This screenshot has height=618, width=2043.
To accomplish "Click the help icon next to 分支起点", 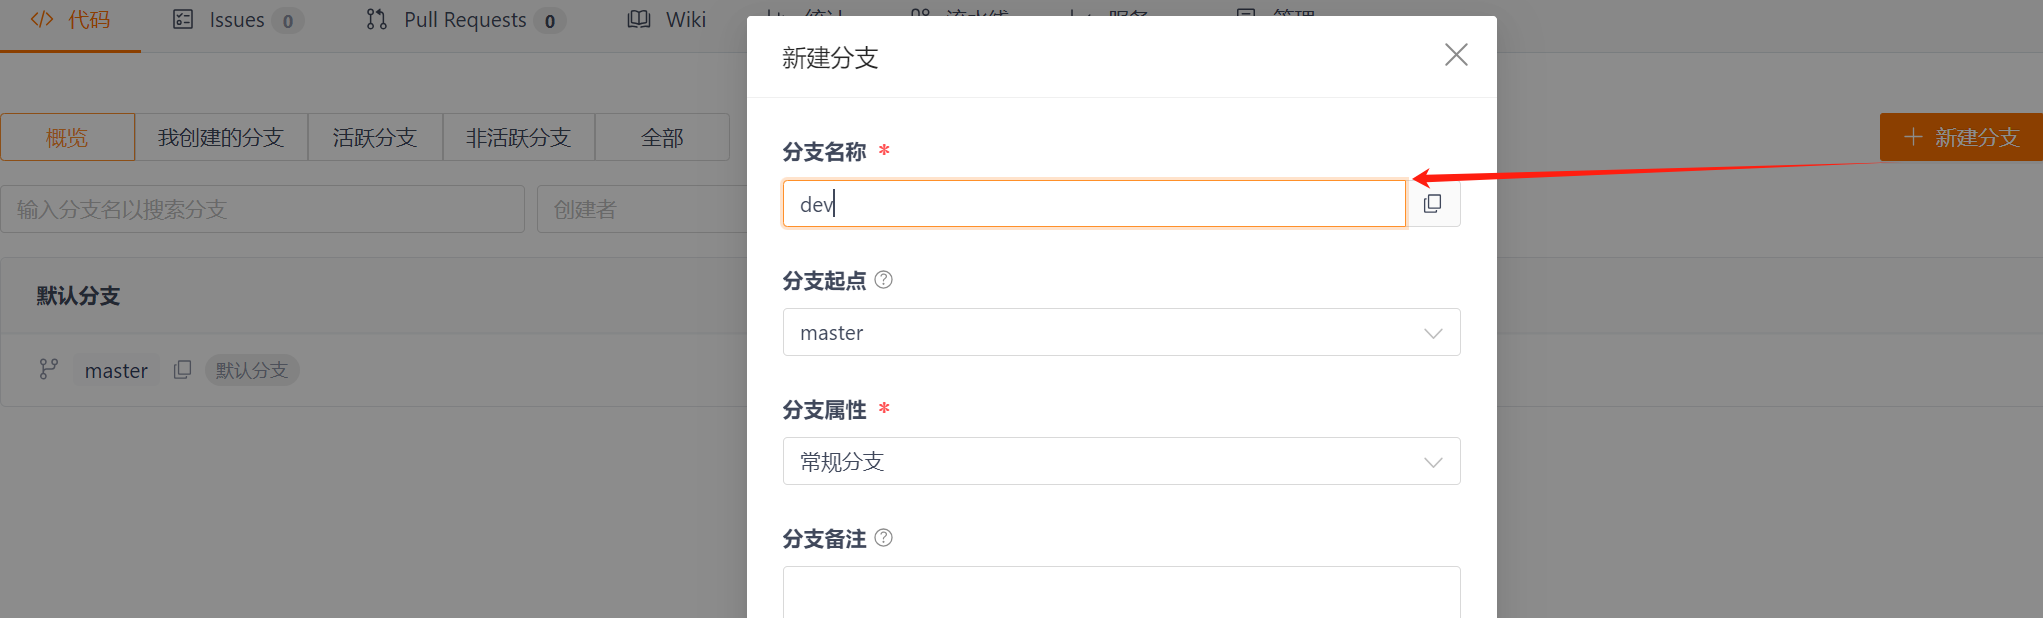I will pos(884,280).
